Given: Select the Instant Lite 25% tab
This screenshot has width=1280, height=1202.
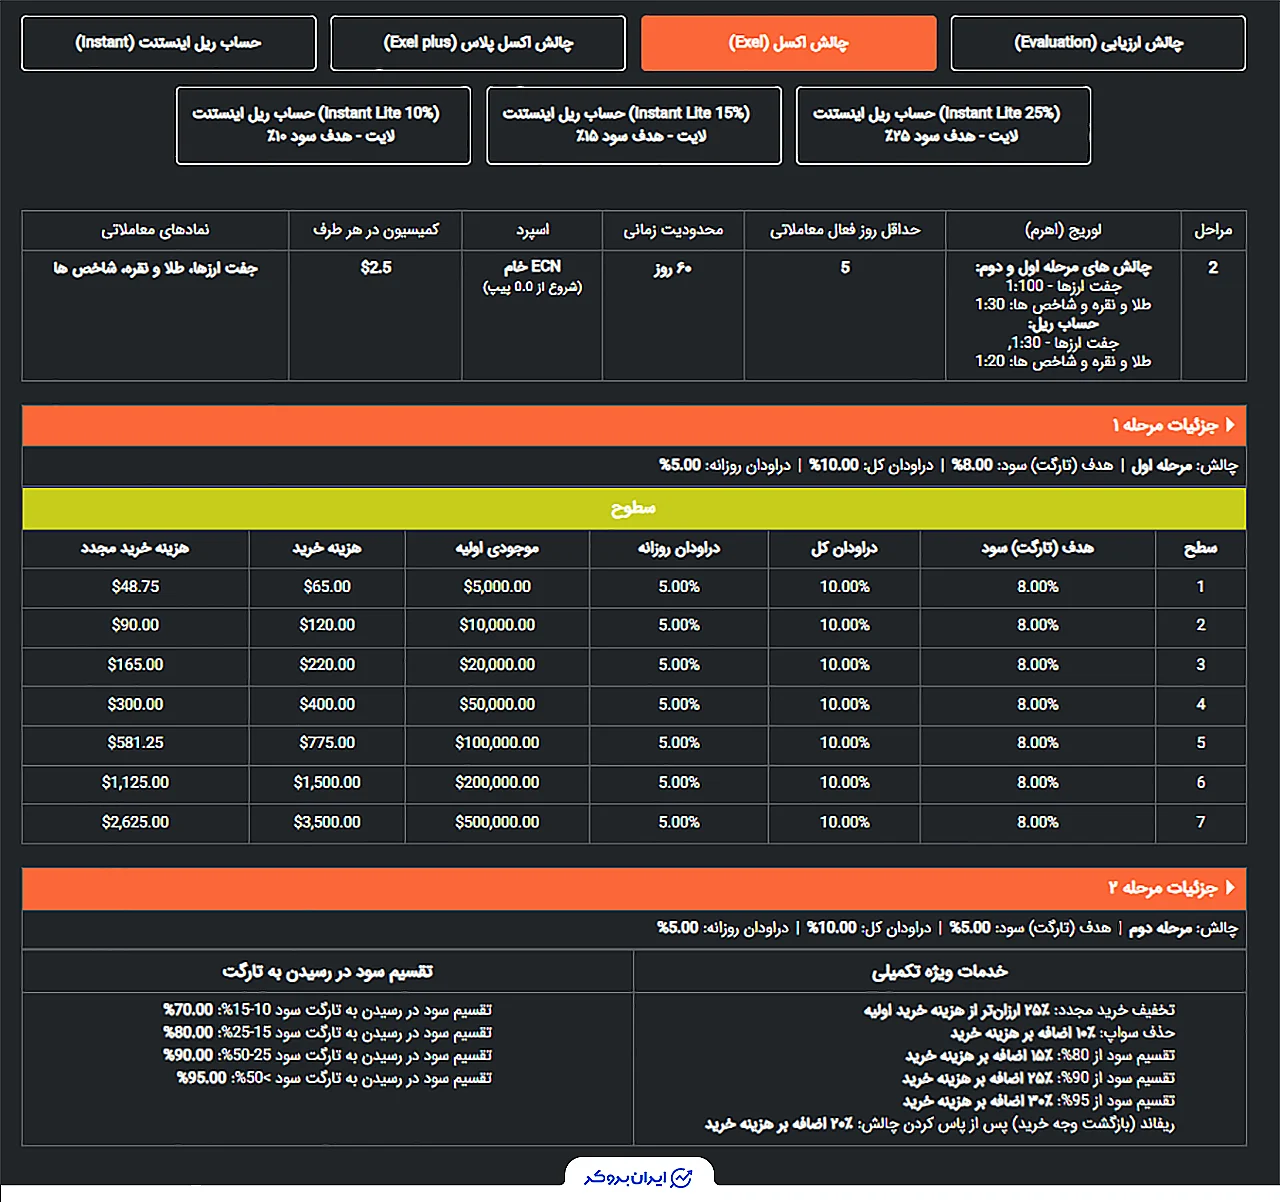Looking at the screenshot, I should [943, 125].
